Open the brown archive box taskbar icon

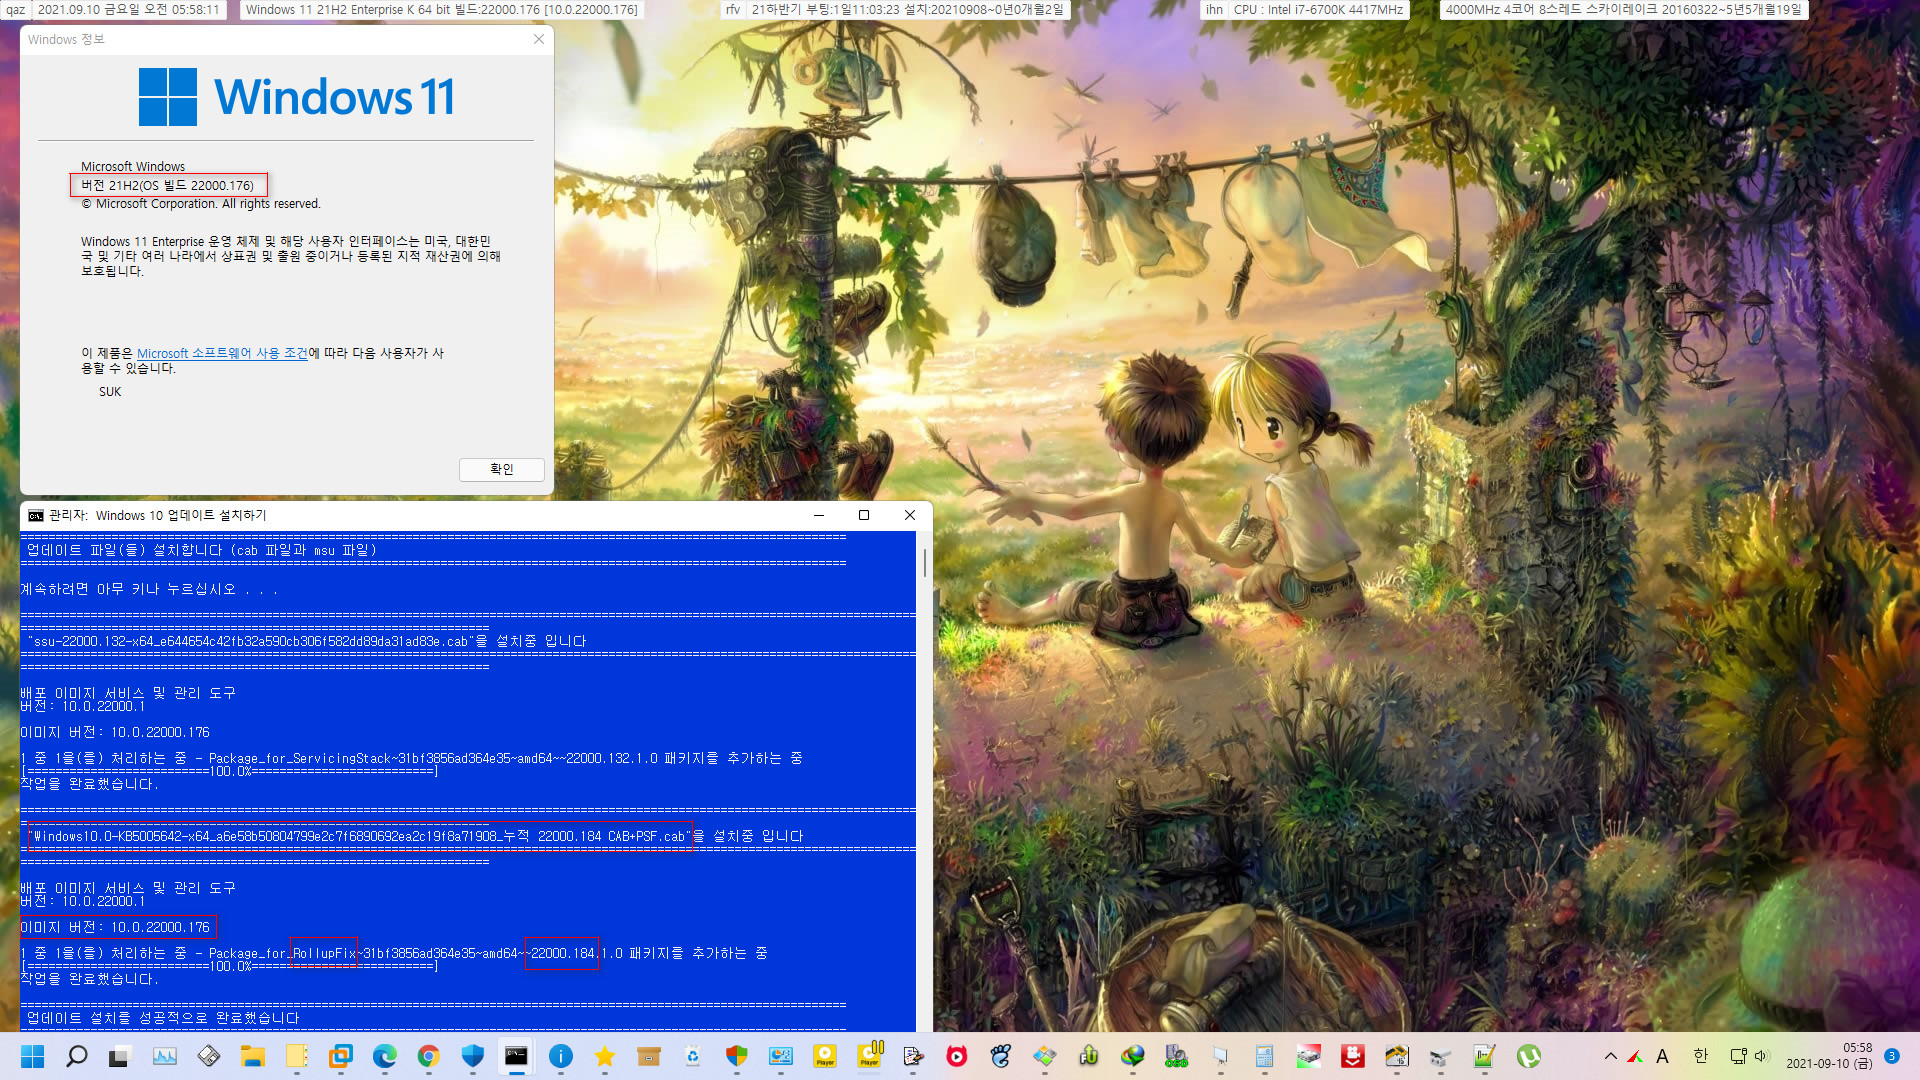[x=649, y=1056]
